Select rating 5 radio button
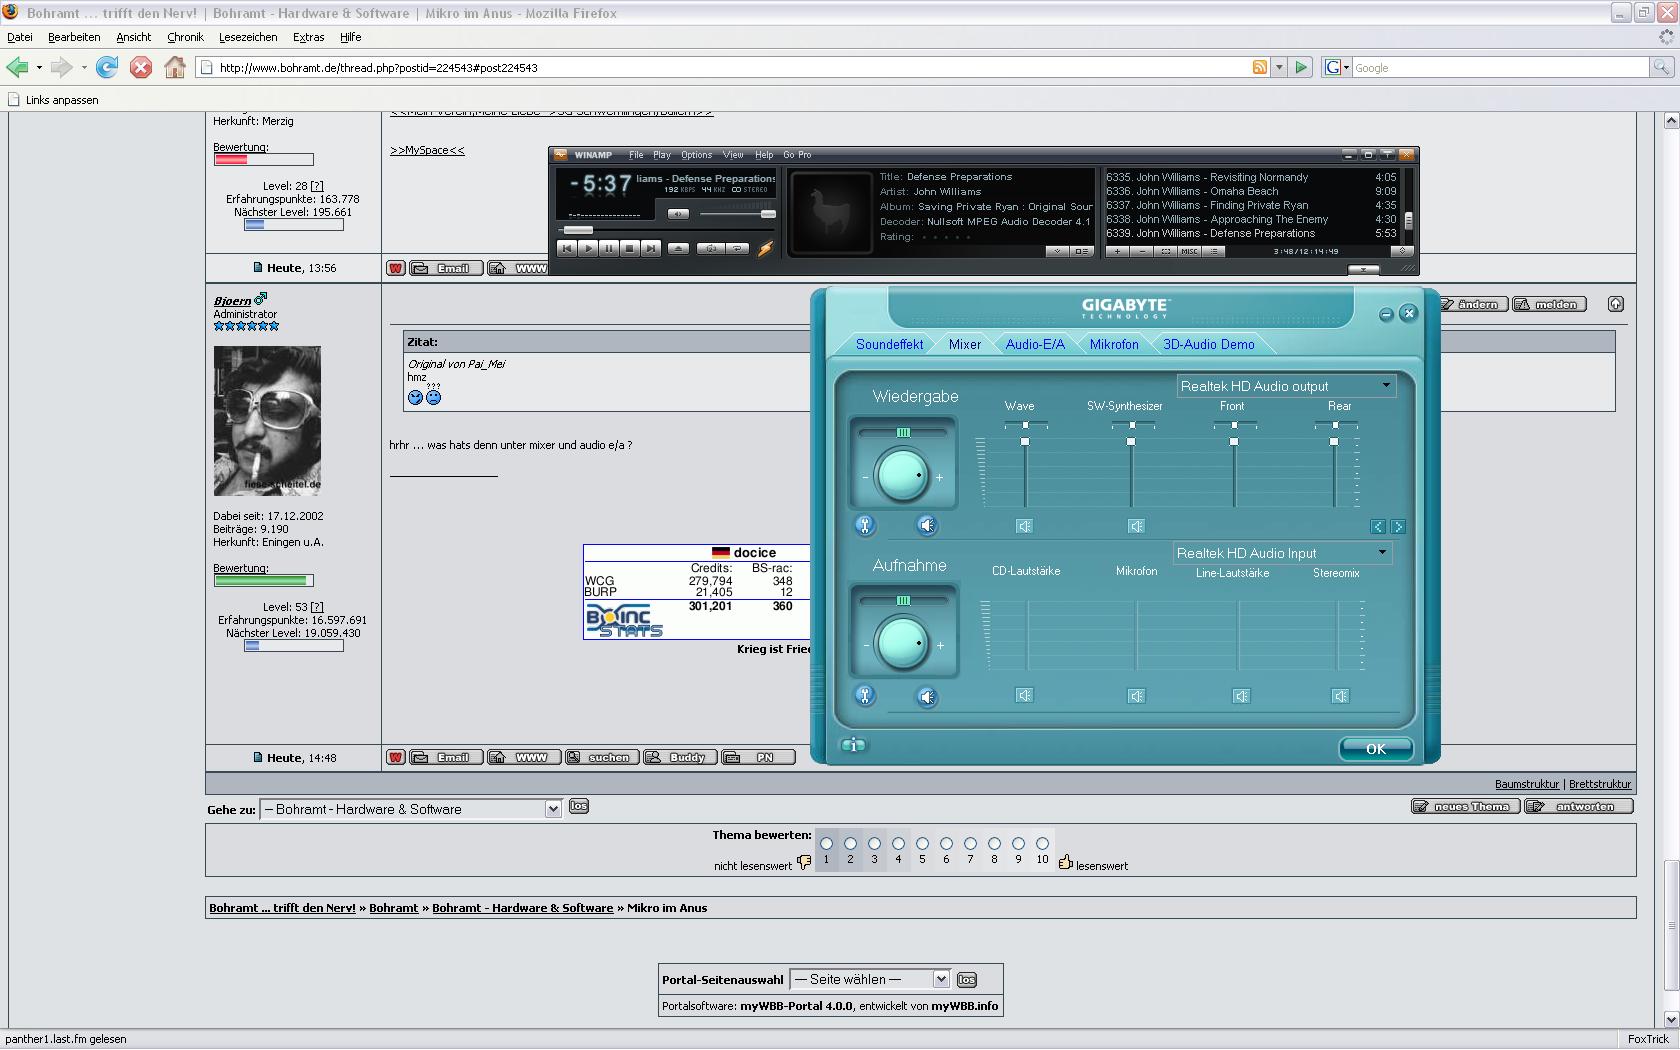Viewport: 1680px width, 1050px height. coord(922,843)
